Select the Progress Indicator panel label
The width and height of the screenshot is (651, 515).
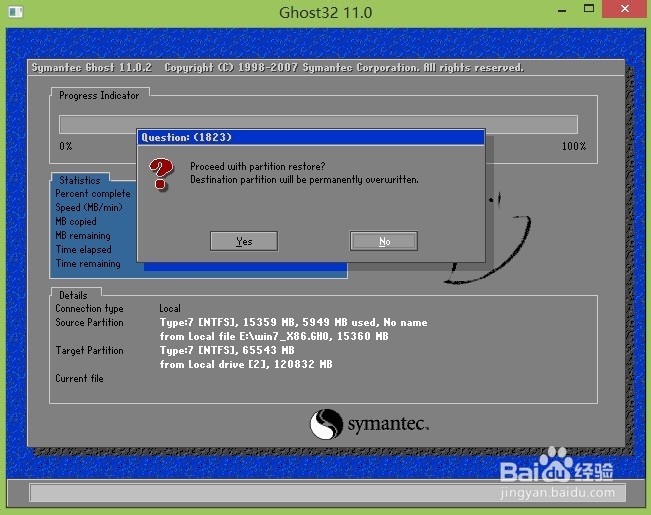coord(99,96)
